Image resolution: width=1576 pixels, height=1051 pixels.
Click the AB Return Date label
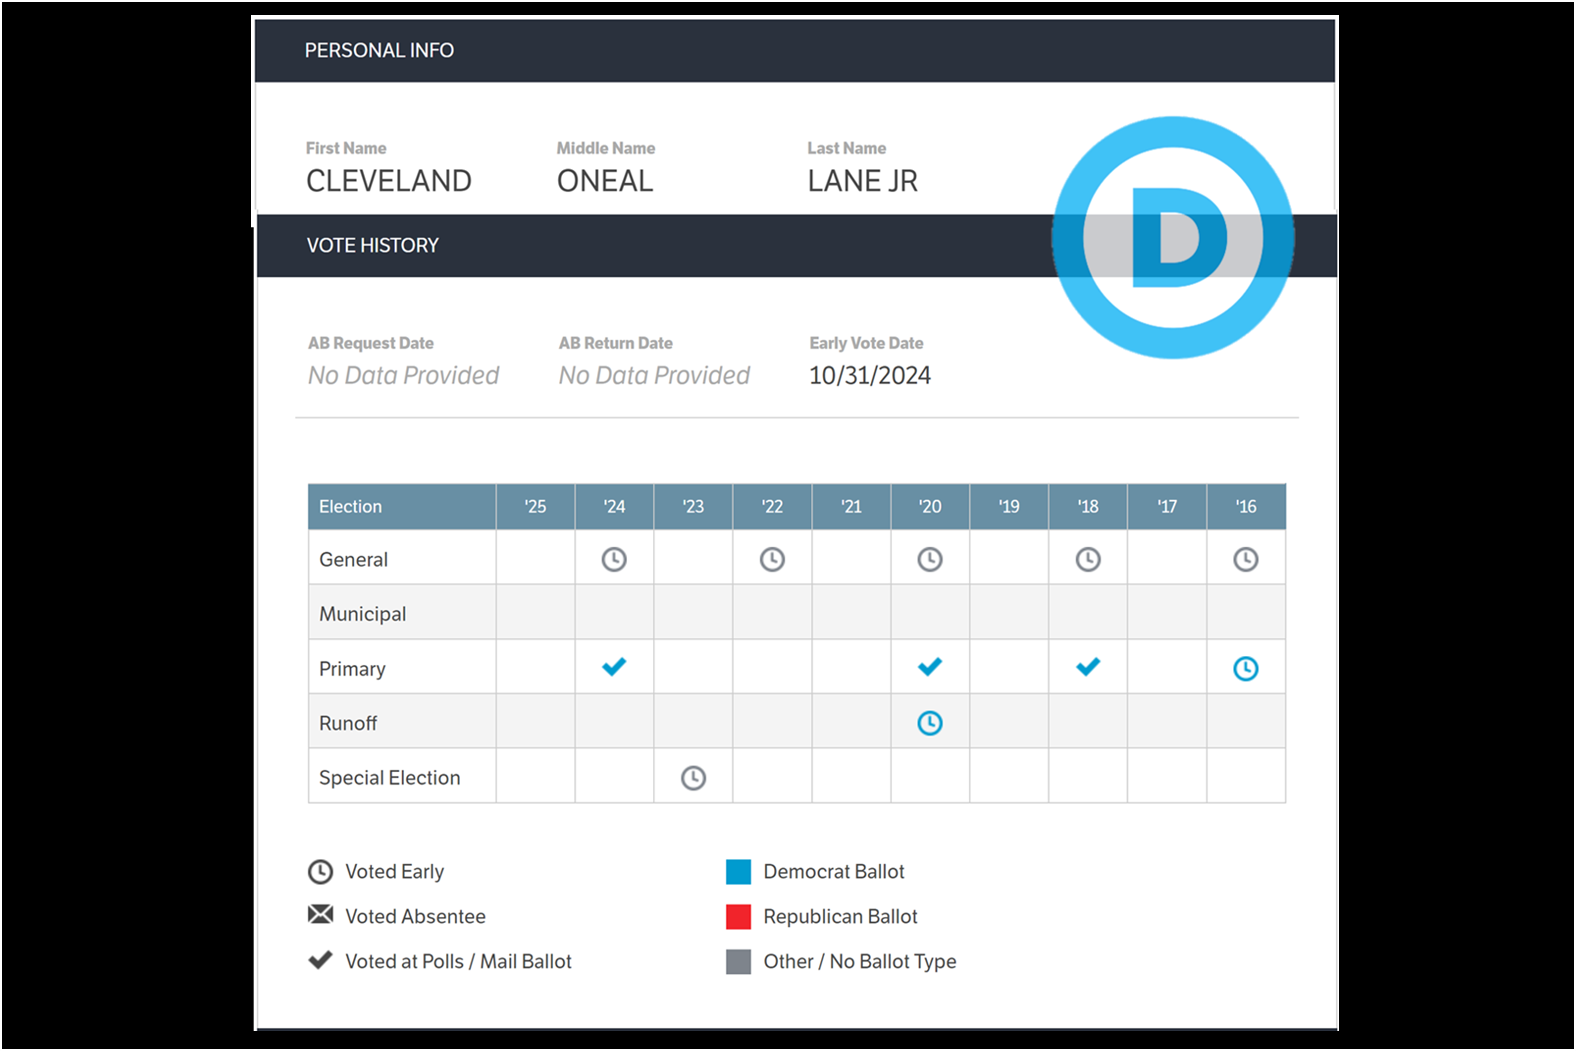pos(616,343)
